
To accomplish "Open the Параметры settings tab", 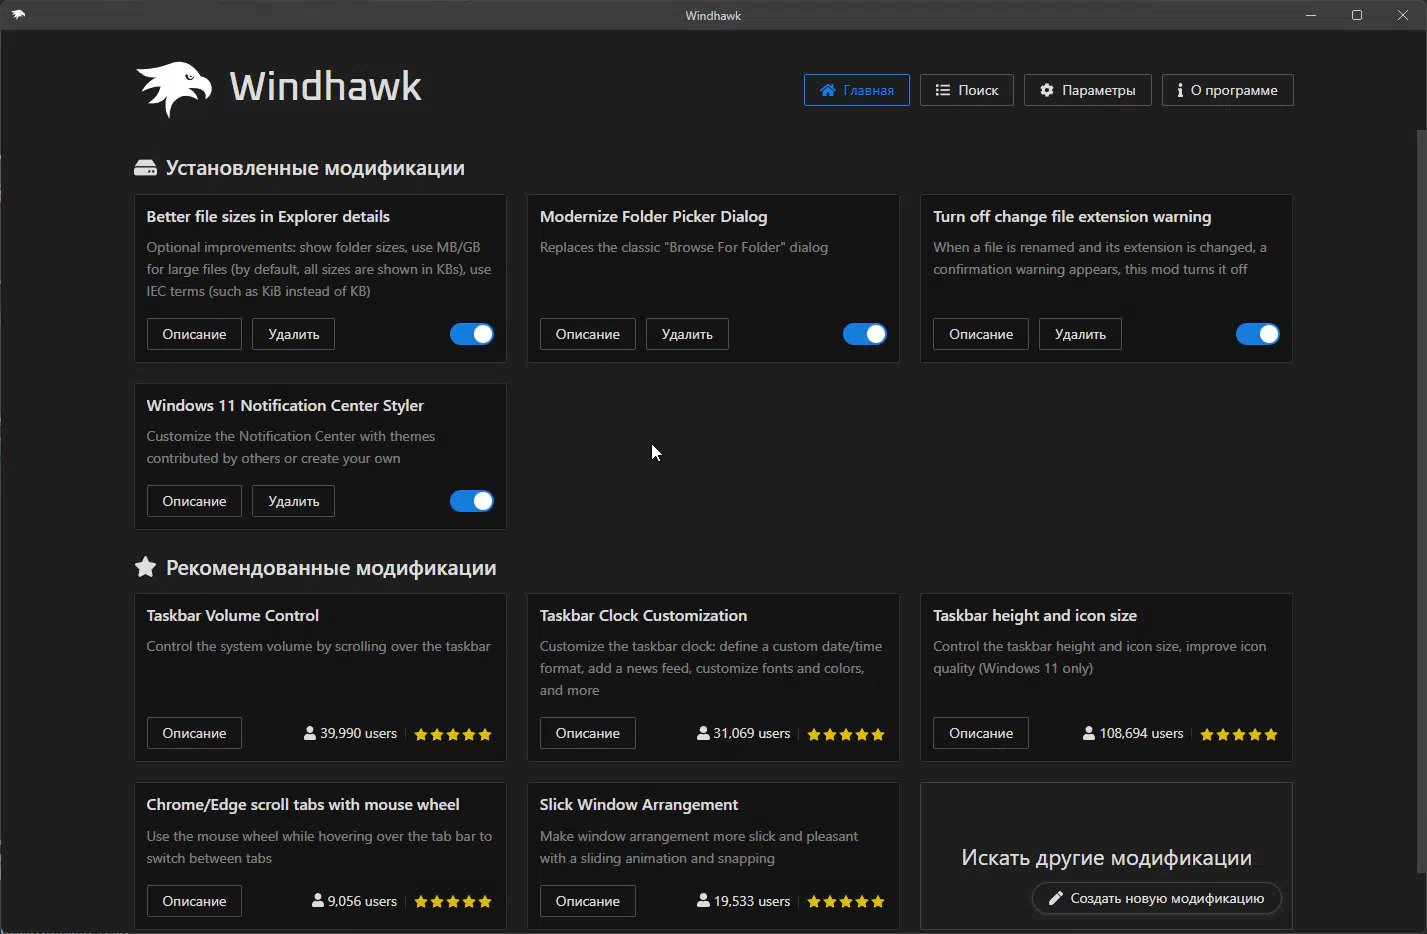I will (1088, 90).
